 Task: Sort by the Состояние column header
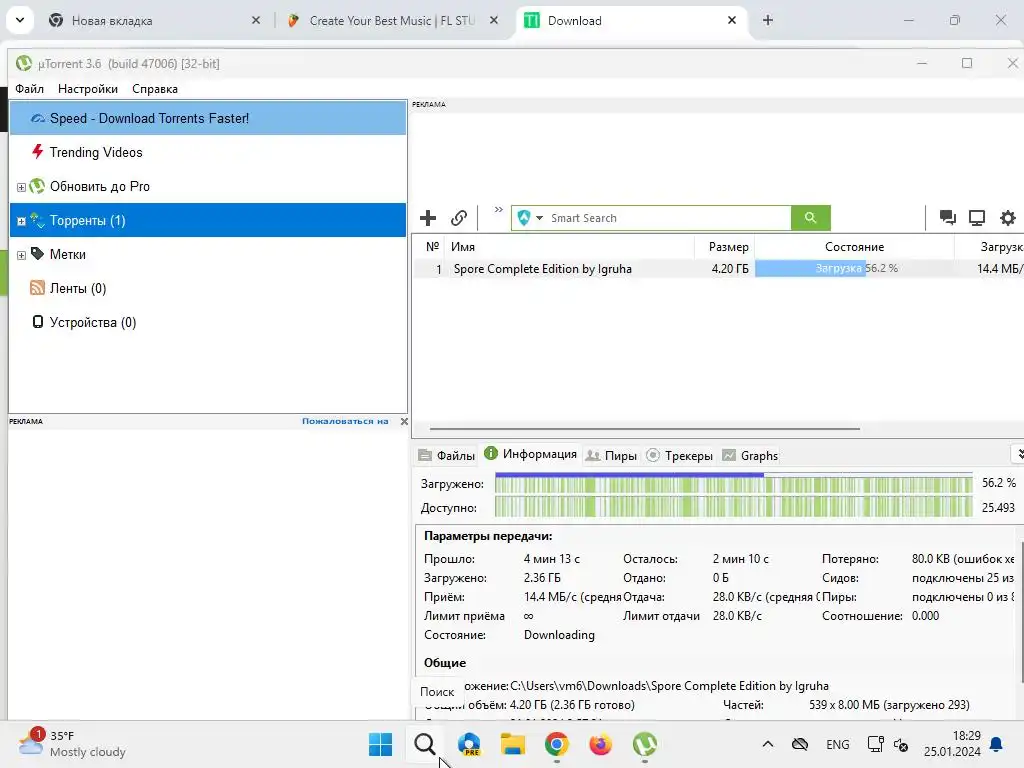click(x=854, y=247)
